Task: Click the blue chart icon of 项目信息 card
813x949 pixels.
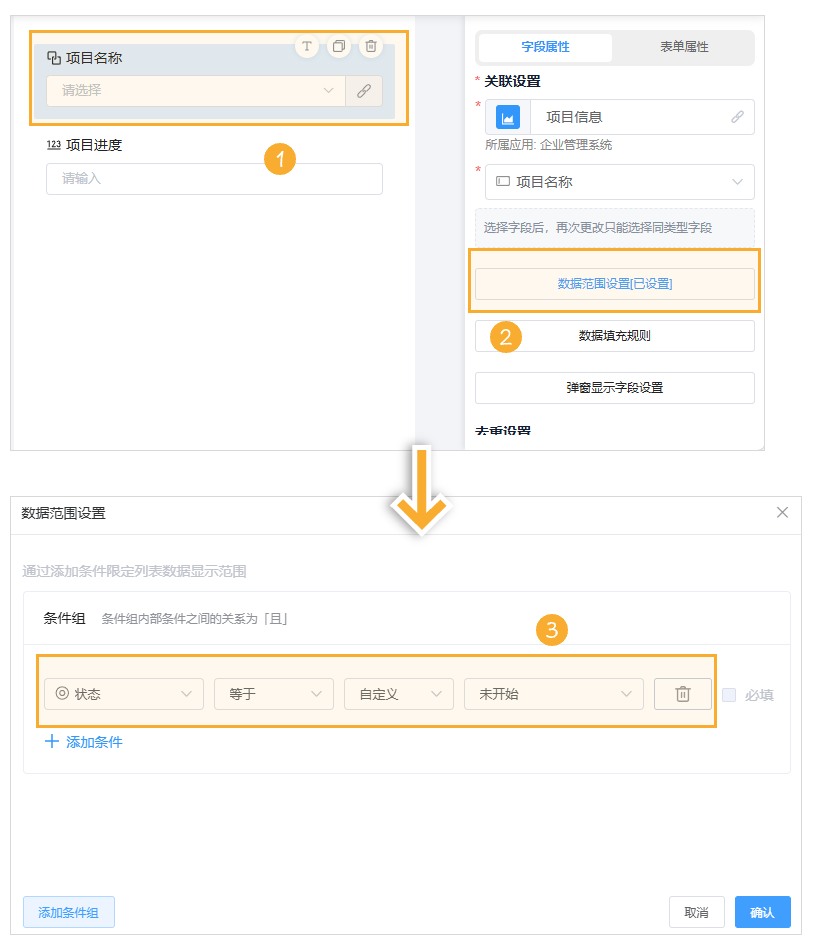Action: (x=507, y=117)
